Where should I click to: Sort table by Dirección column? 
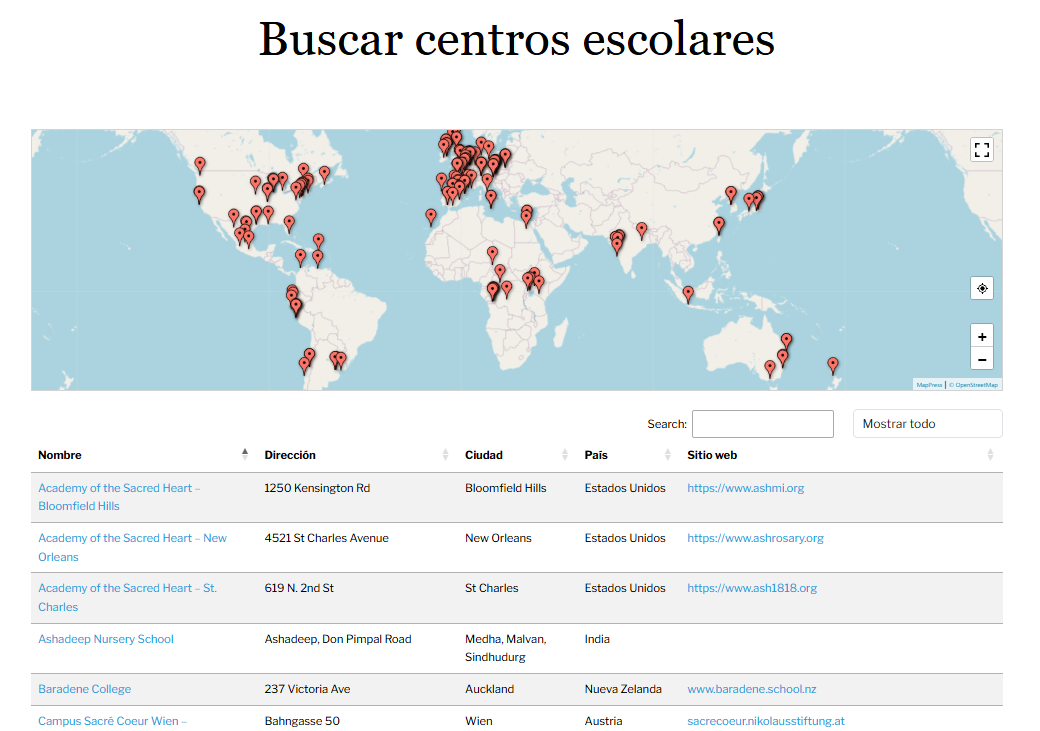[290, 455]
